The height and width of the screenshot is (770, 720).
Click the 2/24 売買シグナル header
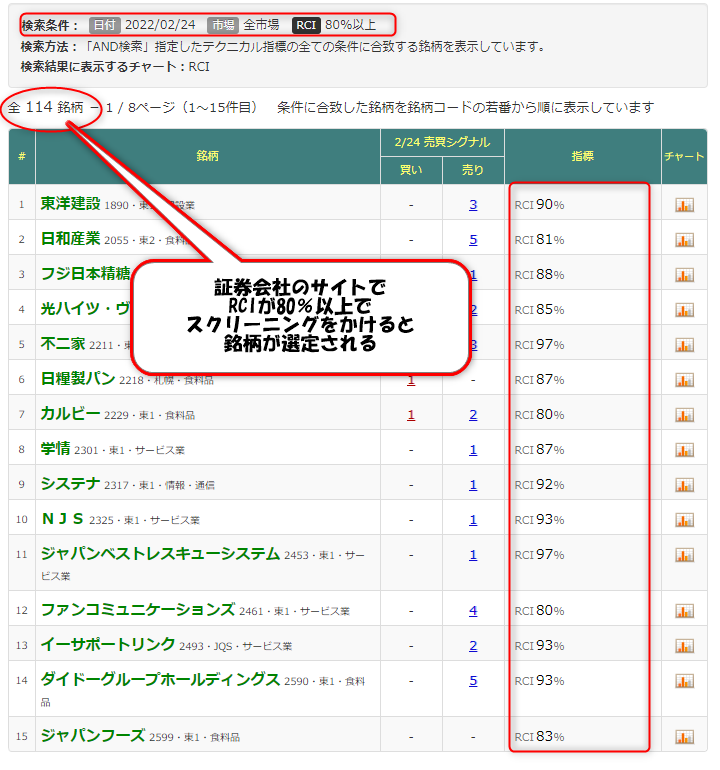[x=442, y=142]
